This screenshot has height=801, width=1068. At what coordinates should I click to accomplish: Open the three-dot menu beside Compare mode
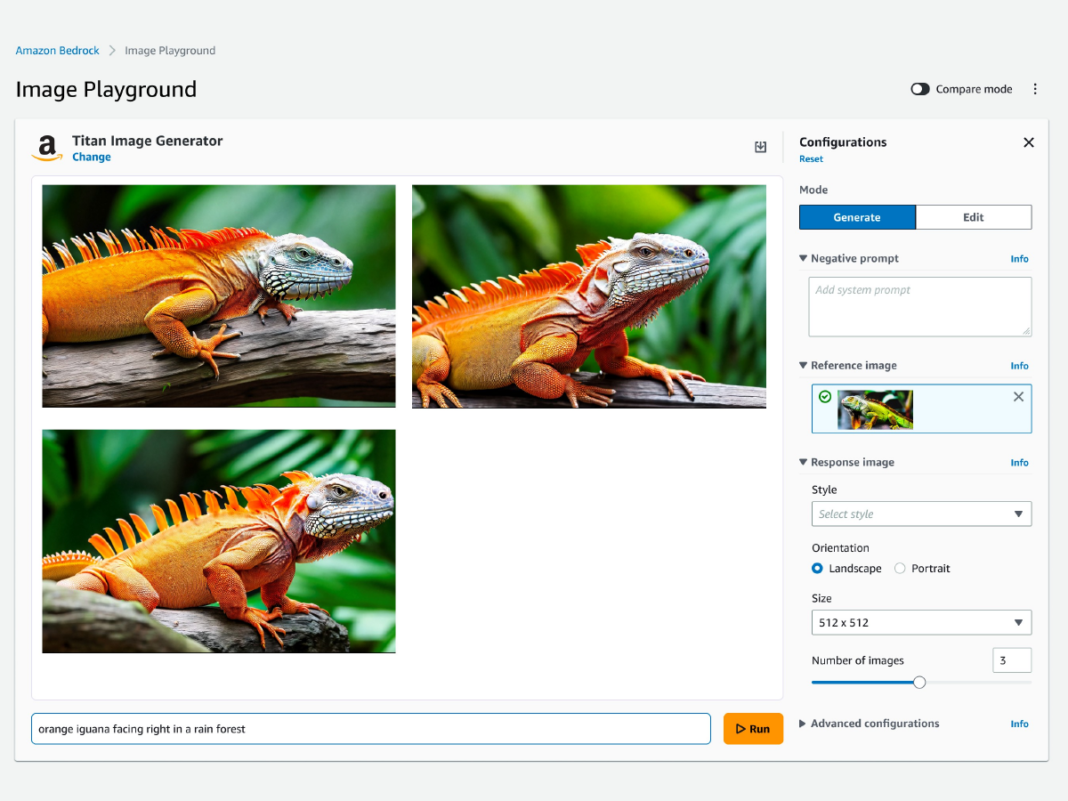[x=1035, y=88]
